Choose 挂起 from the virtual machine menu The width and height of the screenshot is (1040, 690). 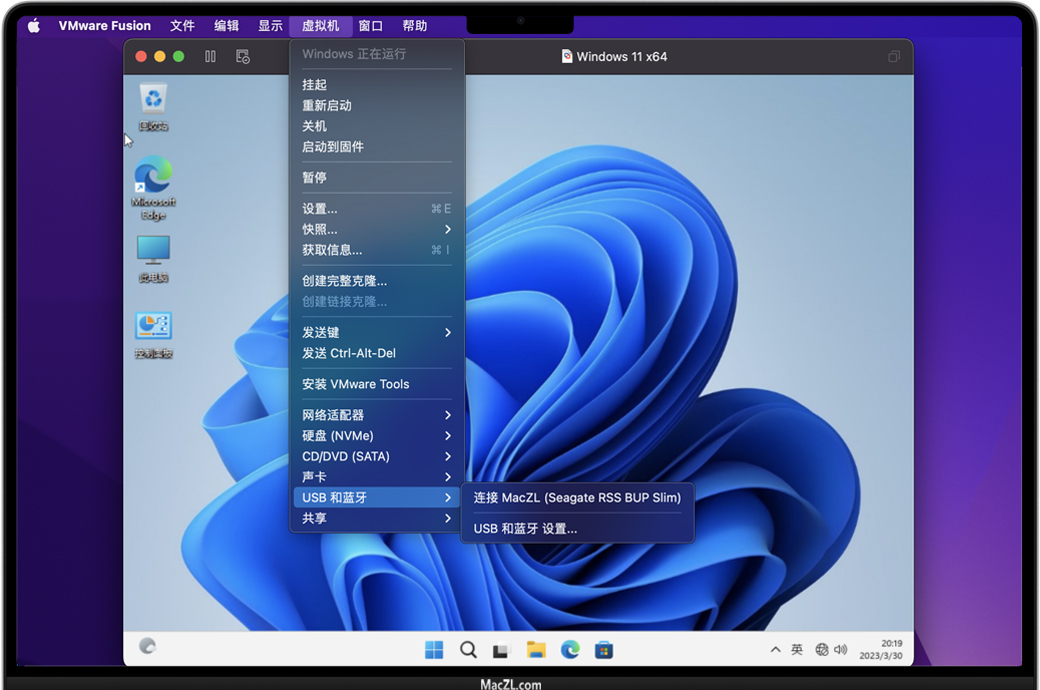pyautogui.click(x=315, y=85)
